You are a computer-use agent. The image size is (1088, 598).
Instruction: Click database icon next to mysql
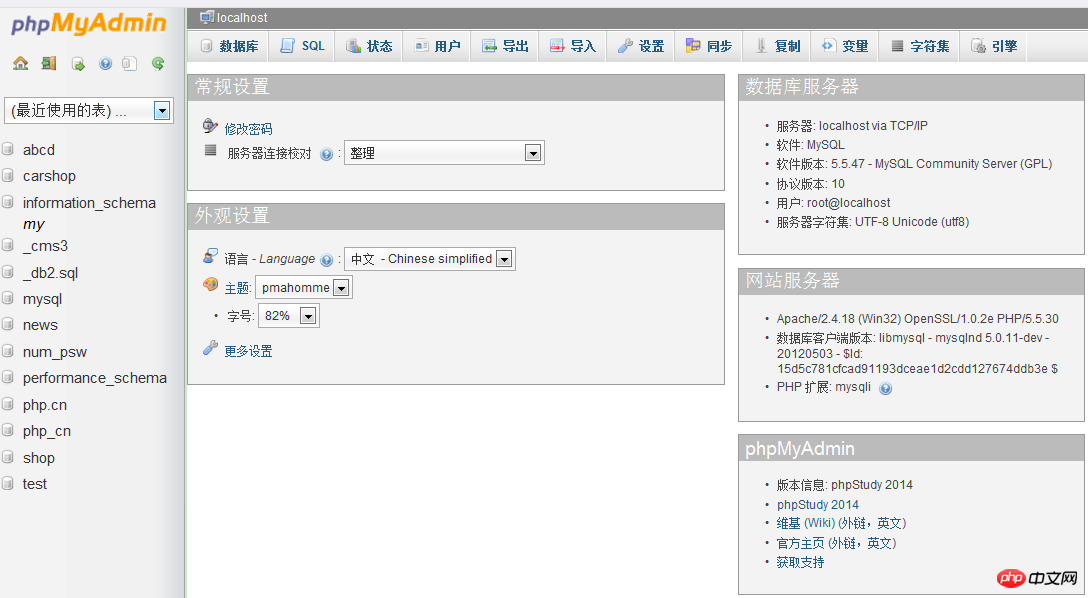pos(8,298)
